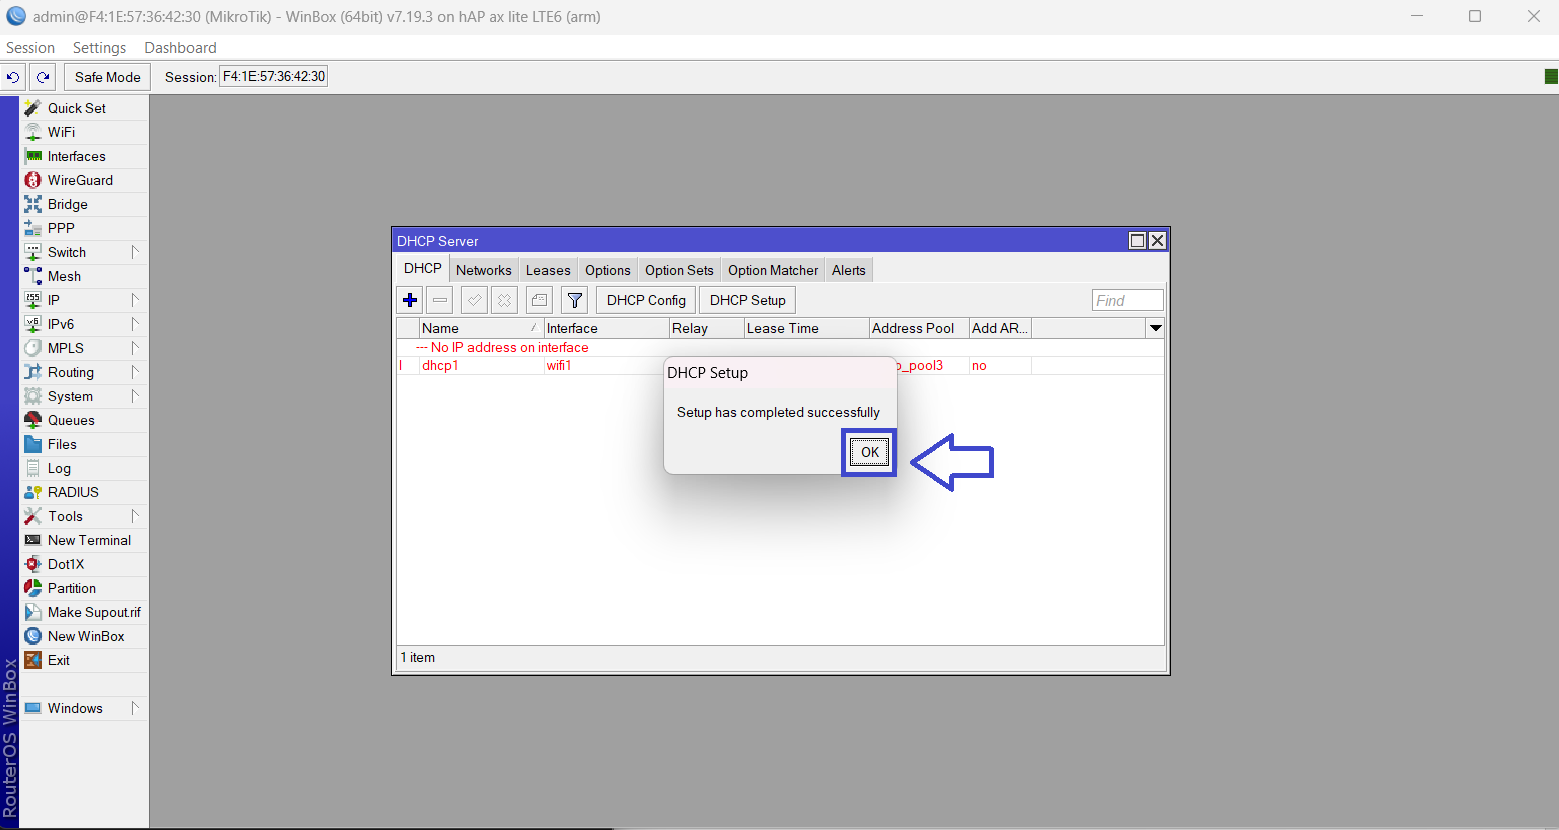Launch New Terminal from the sidebar
Viewport: 1559px width, 830px height.
click(x=84, y=540)
